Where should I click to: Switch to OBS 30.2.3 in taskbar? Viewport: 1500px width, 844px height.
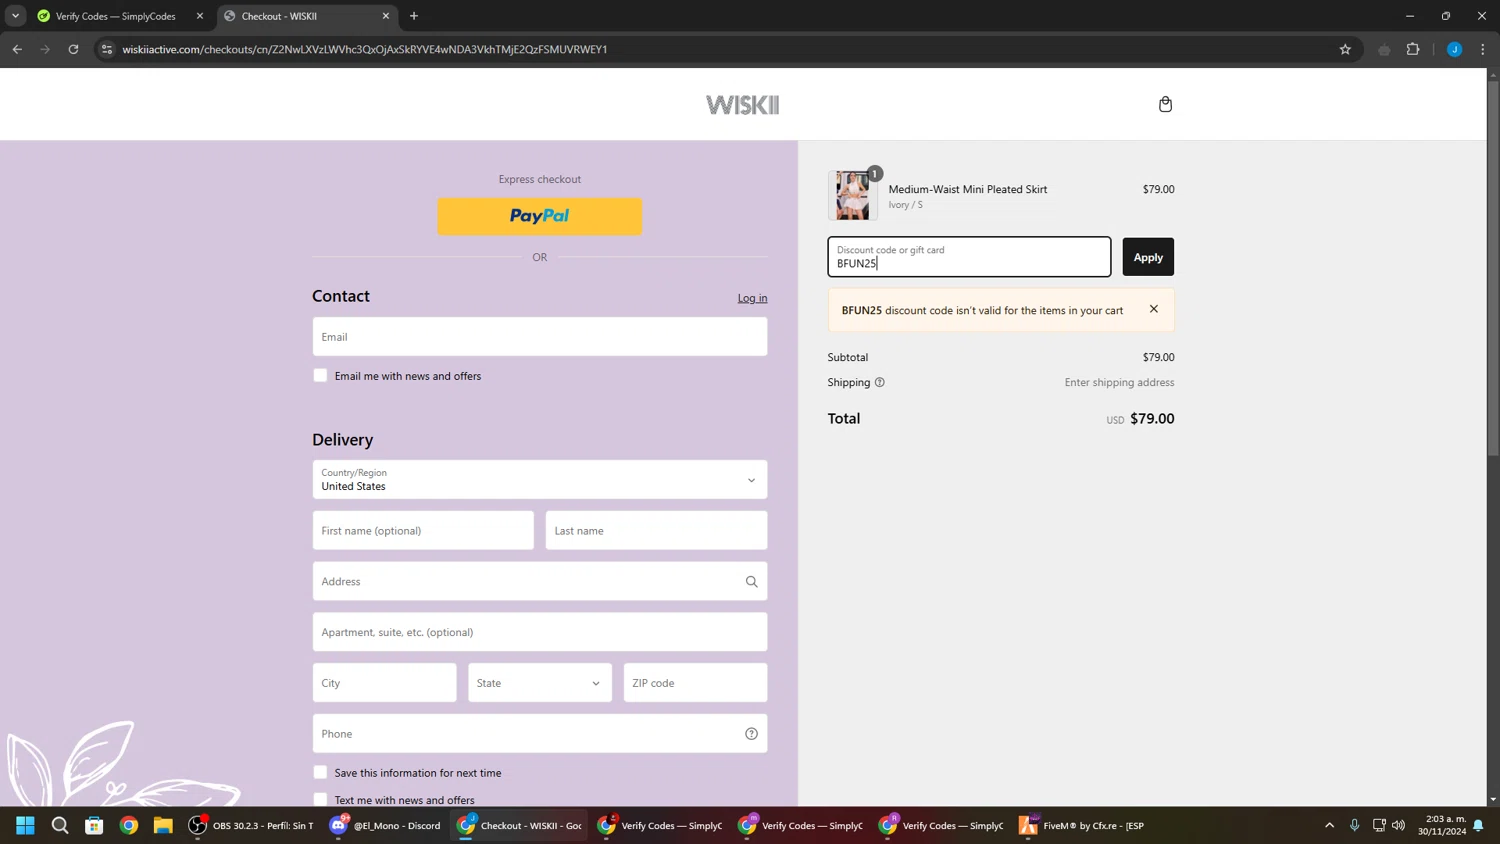[x=251, y=825]
